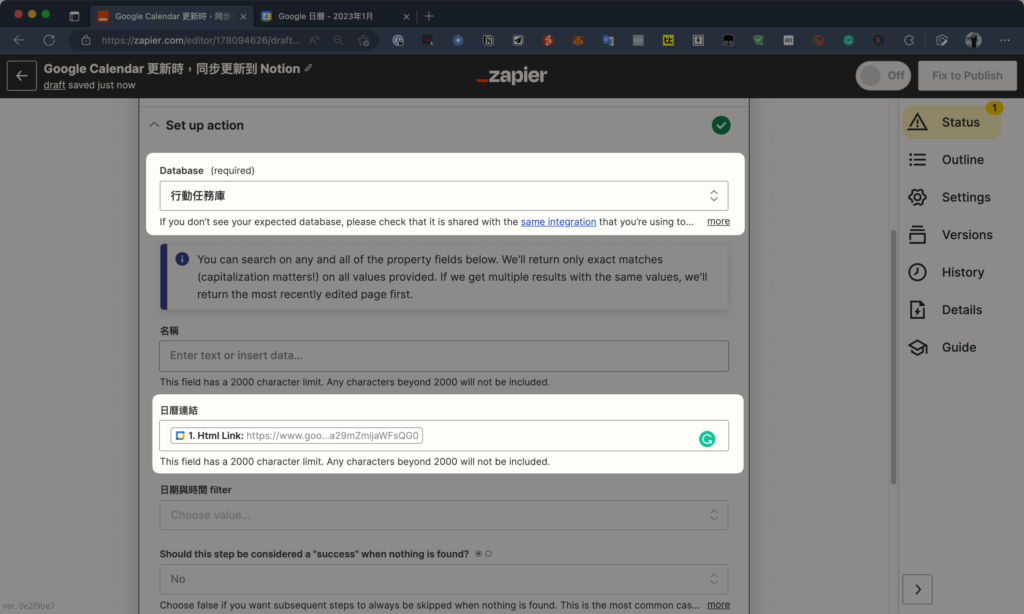Select the first radio option beside success question
This screenshot has width=1024, height=614.
pyautogui.click(x=479, y=554)
